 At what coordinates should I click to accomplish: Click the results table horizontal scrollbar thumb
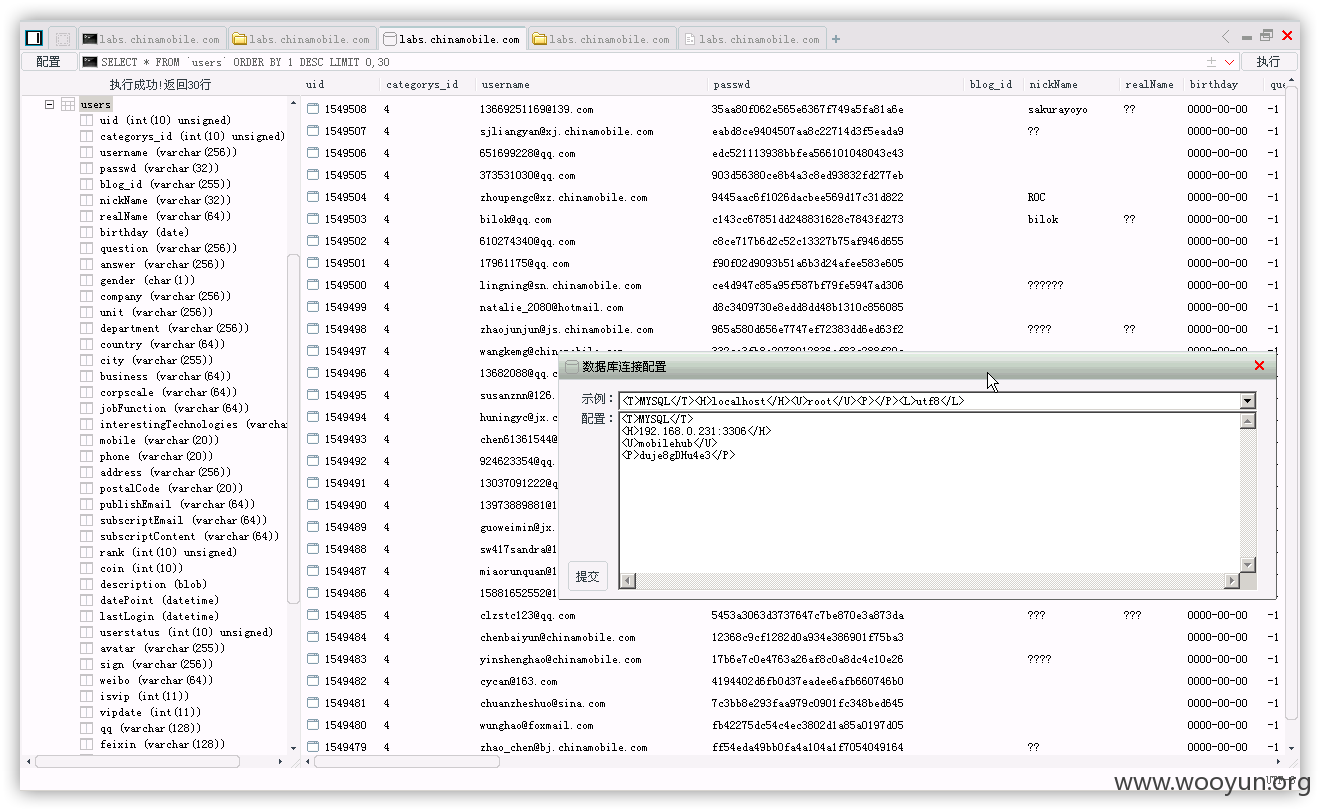[406, 761]
